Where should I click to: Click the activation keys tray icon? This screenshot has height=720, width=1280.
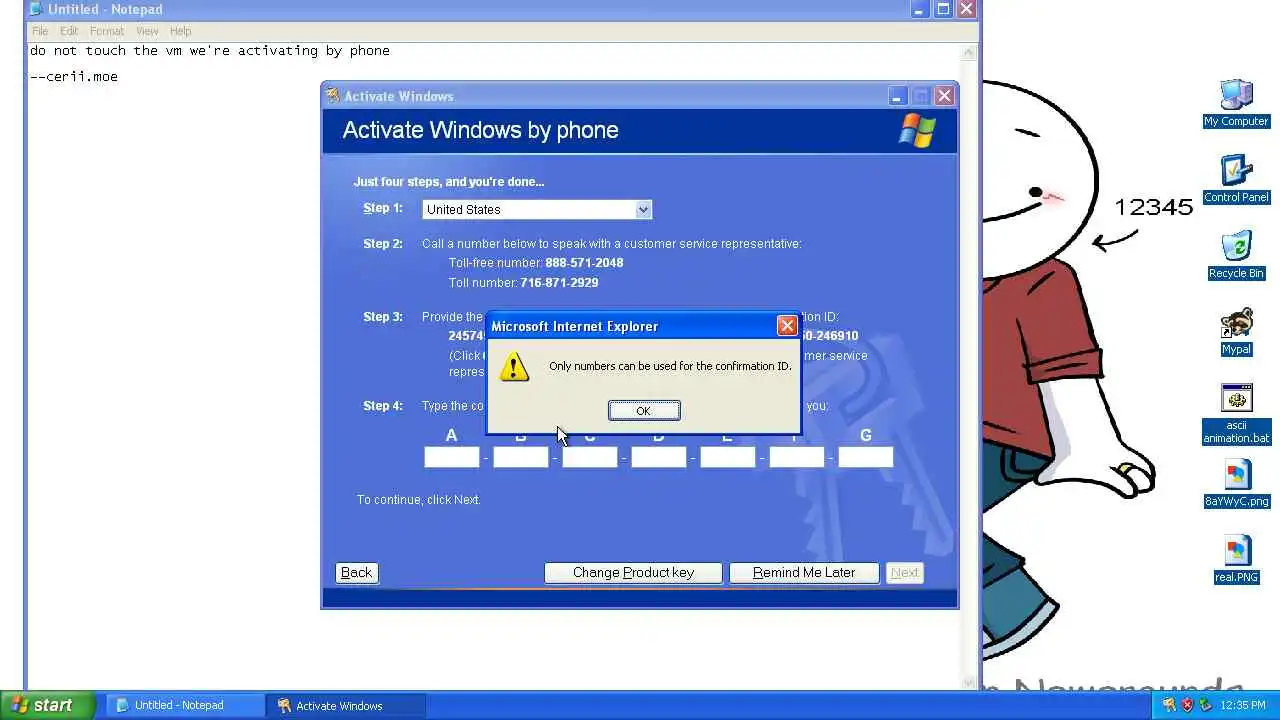pyautogui.click(x=1168, y=705)
